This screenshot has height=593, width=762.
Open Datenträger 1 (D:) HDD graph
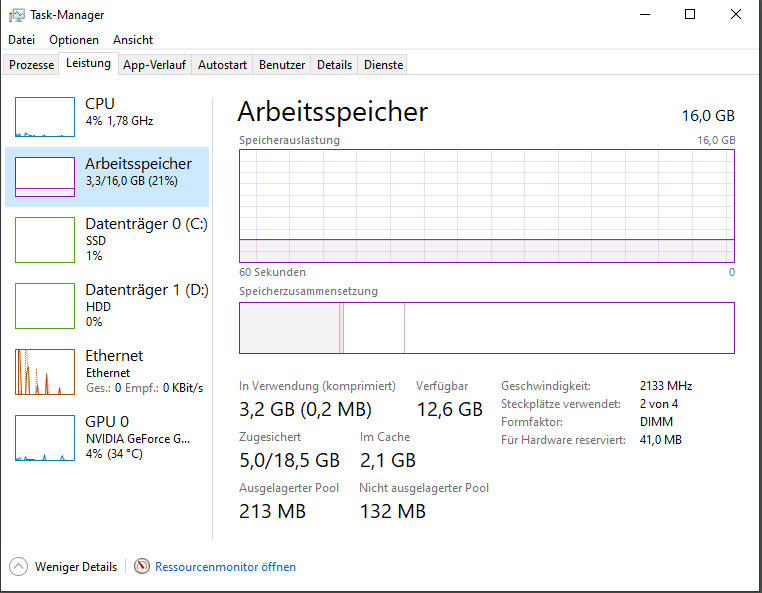click(45, 306)
